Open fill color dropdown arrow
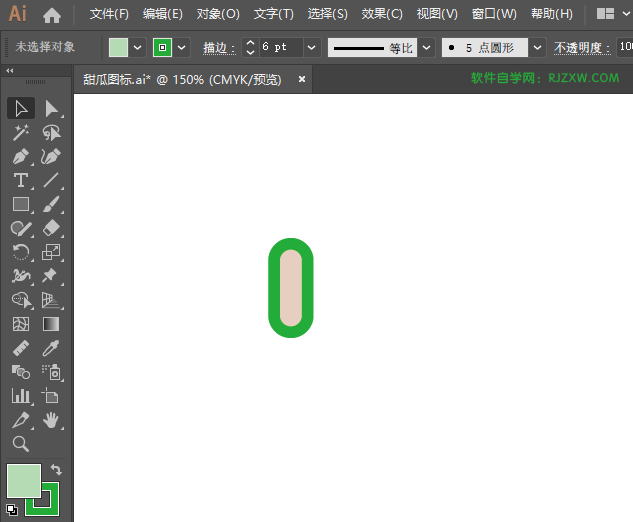 point(138,48)
